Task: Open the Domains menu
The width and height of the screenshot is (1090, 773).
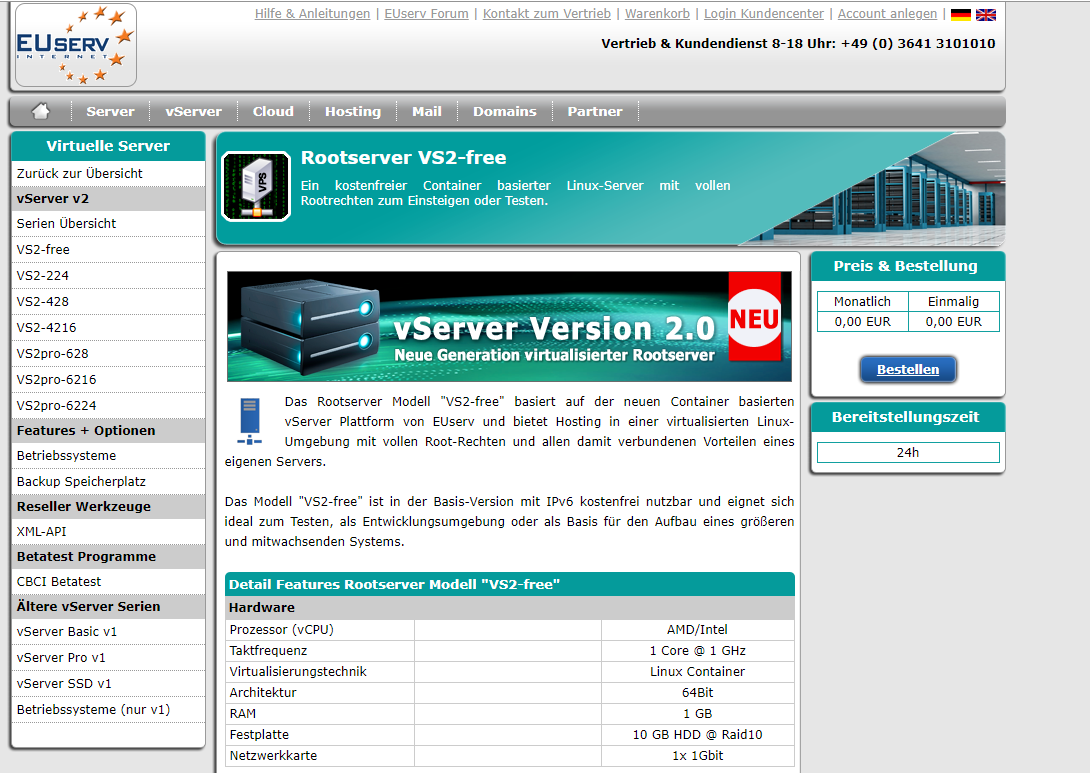Action: coord(505,111)
